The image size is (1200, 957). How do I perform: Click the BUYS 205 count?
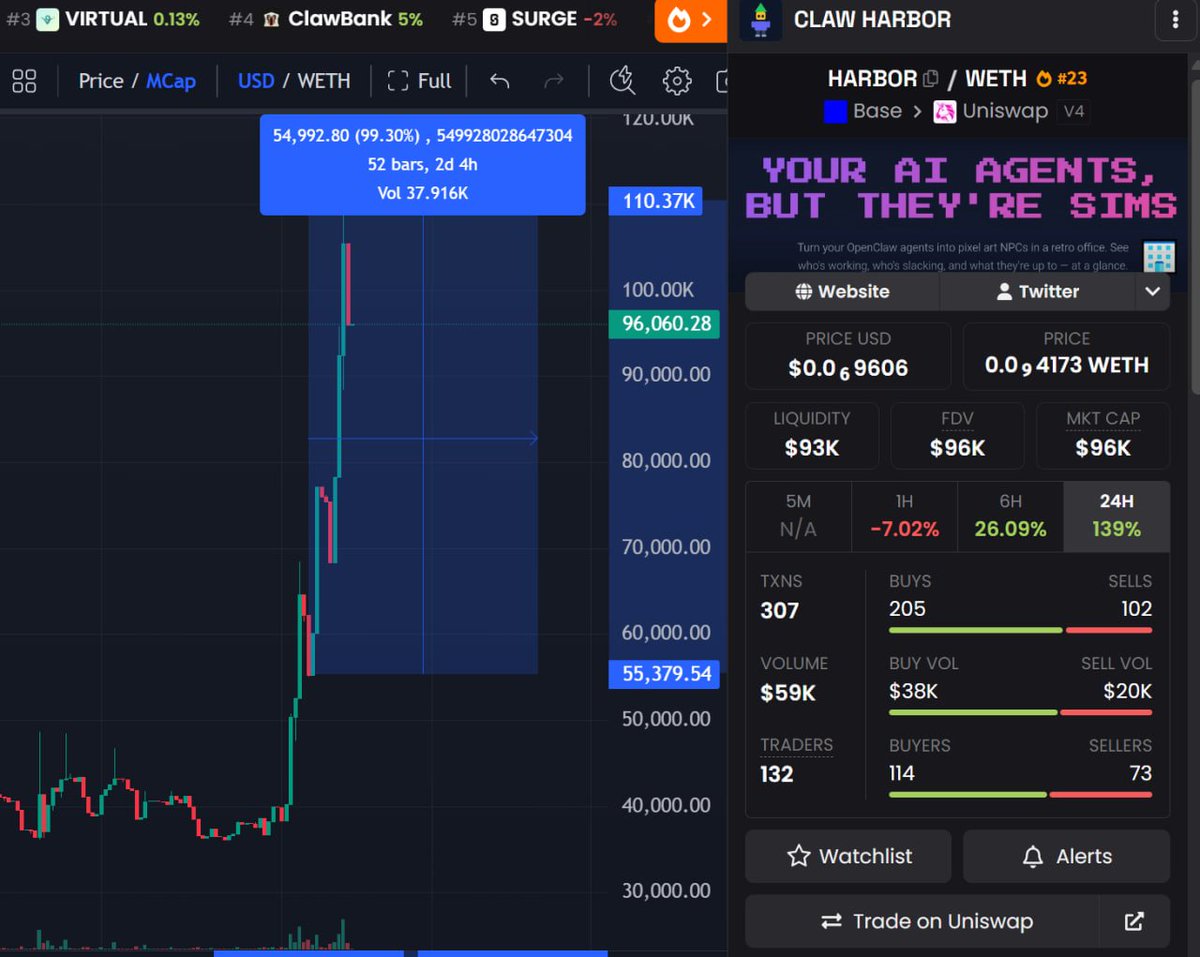[907, 608]
